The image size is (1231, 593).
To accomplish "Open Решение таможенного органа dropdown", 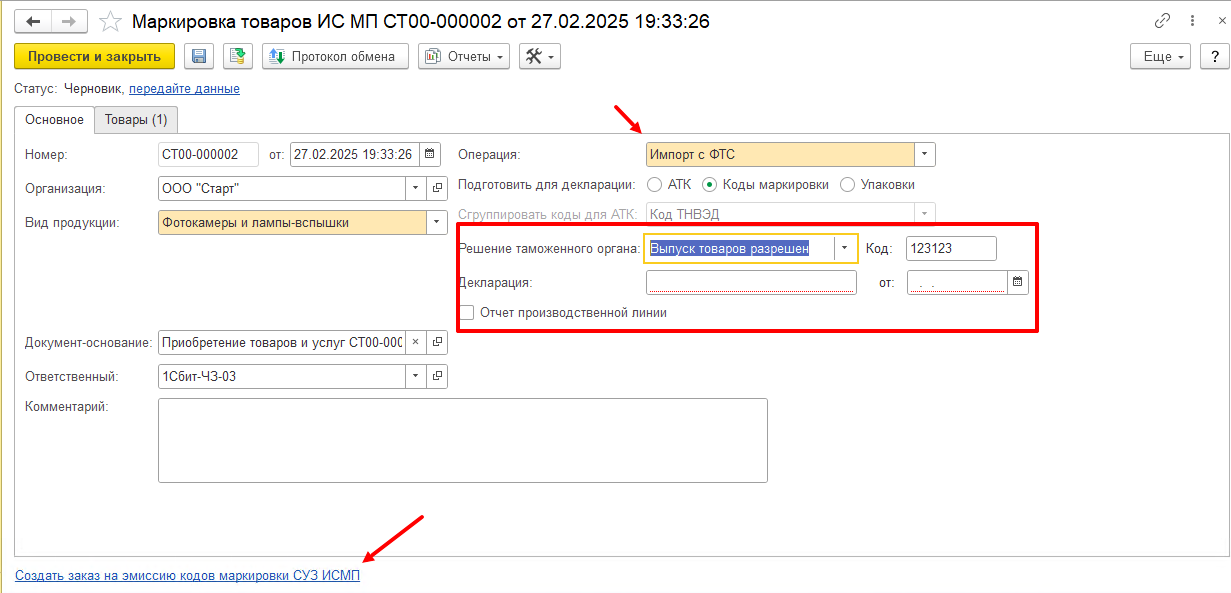I will 846,249.
